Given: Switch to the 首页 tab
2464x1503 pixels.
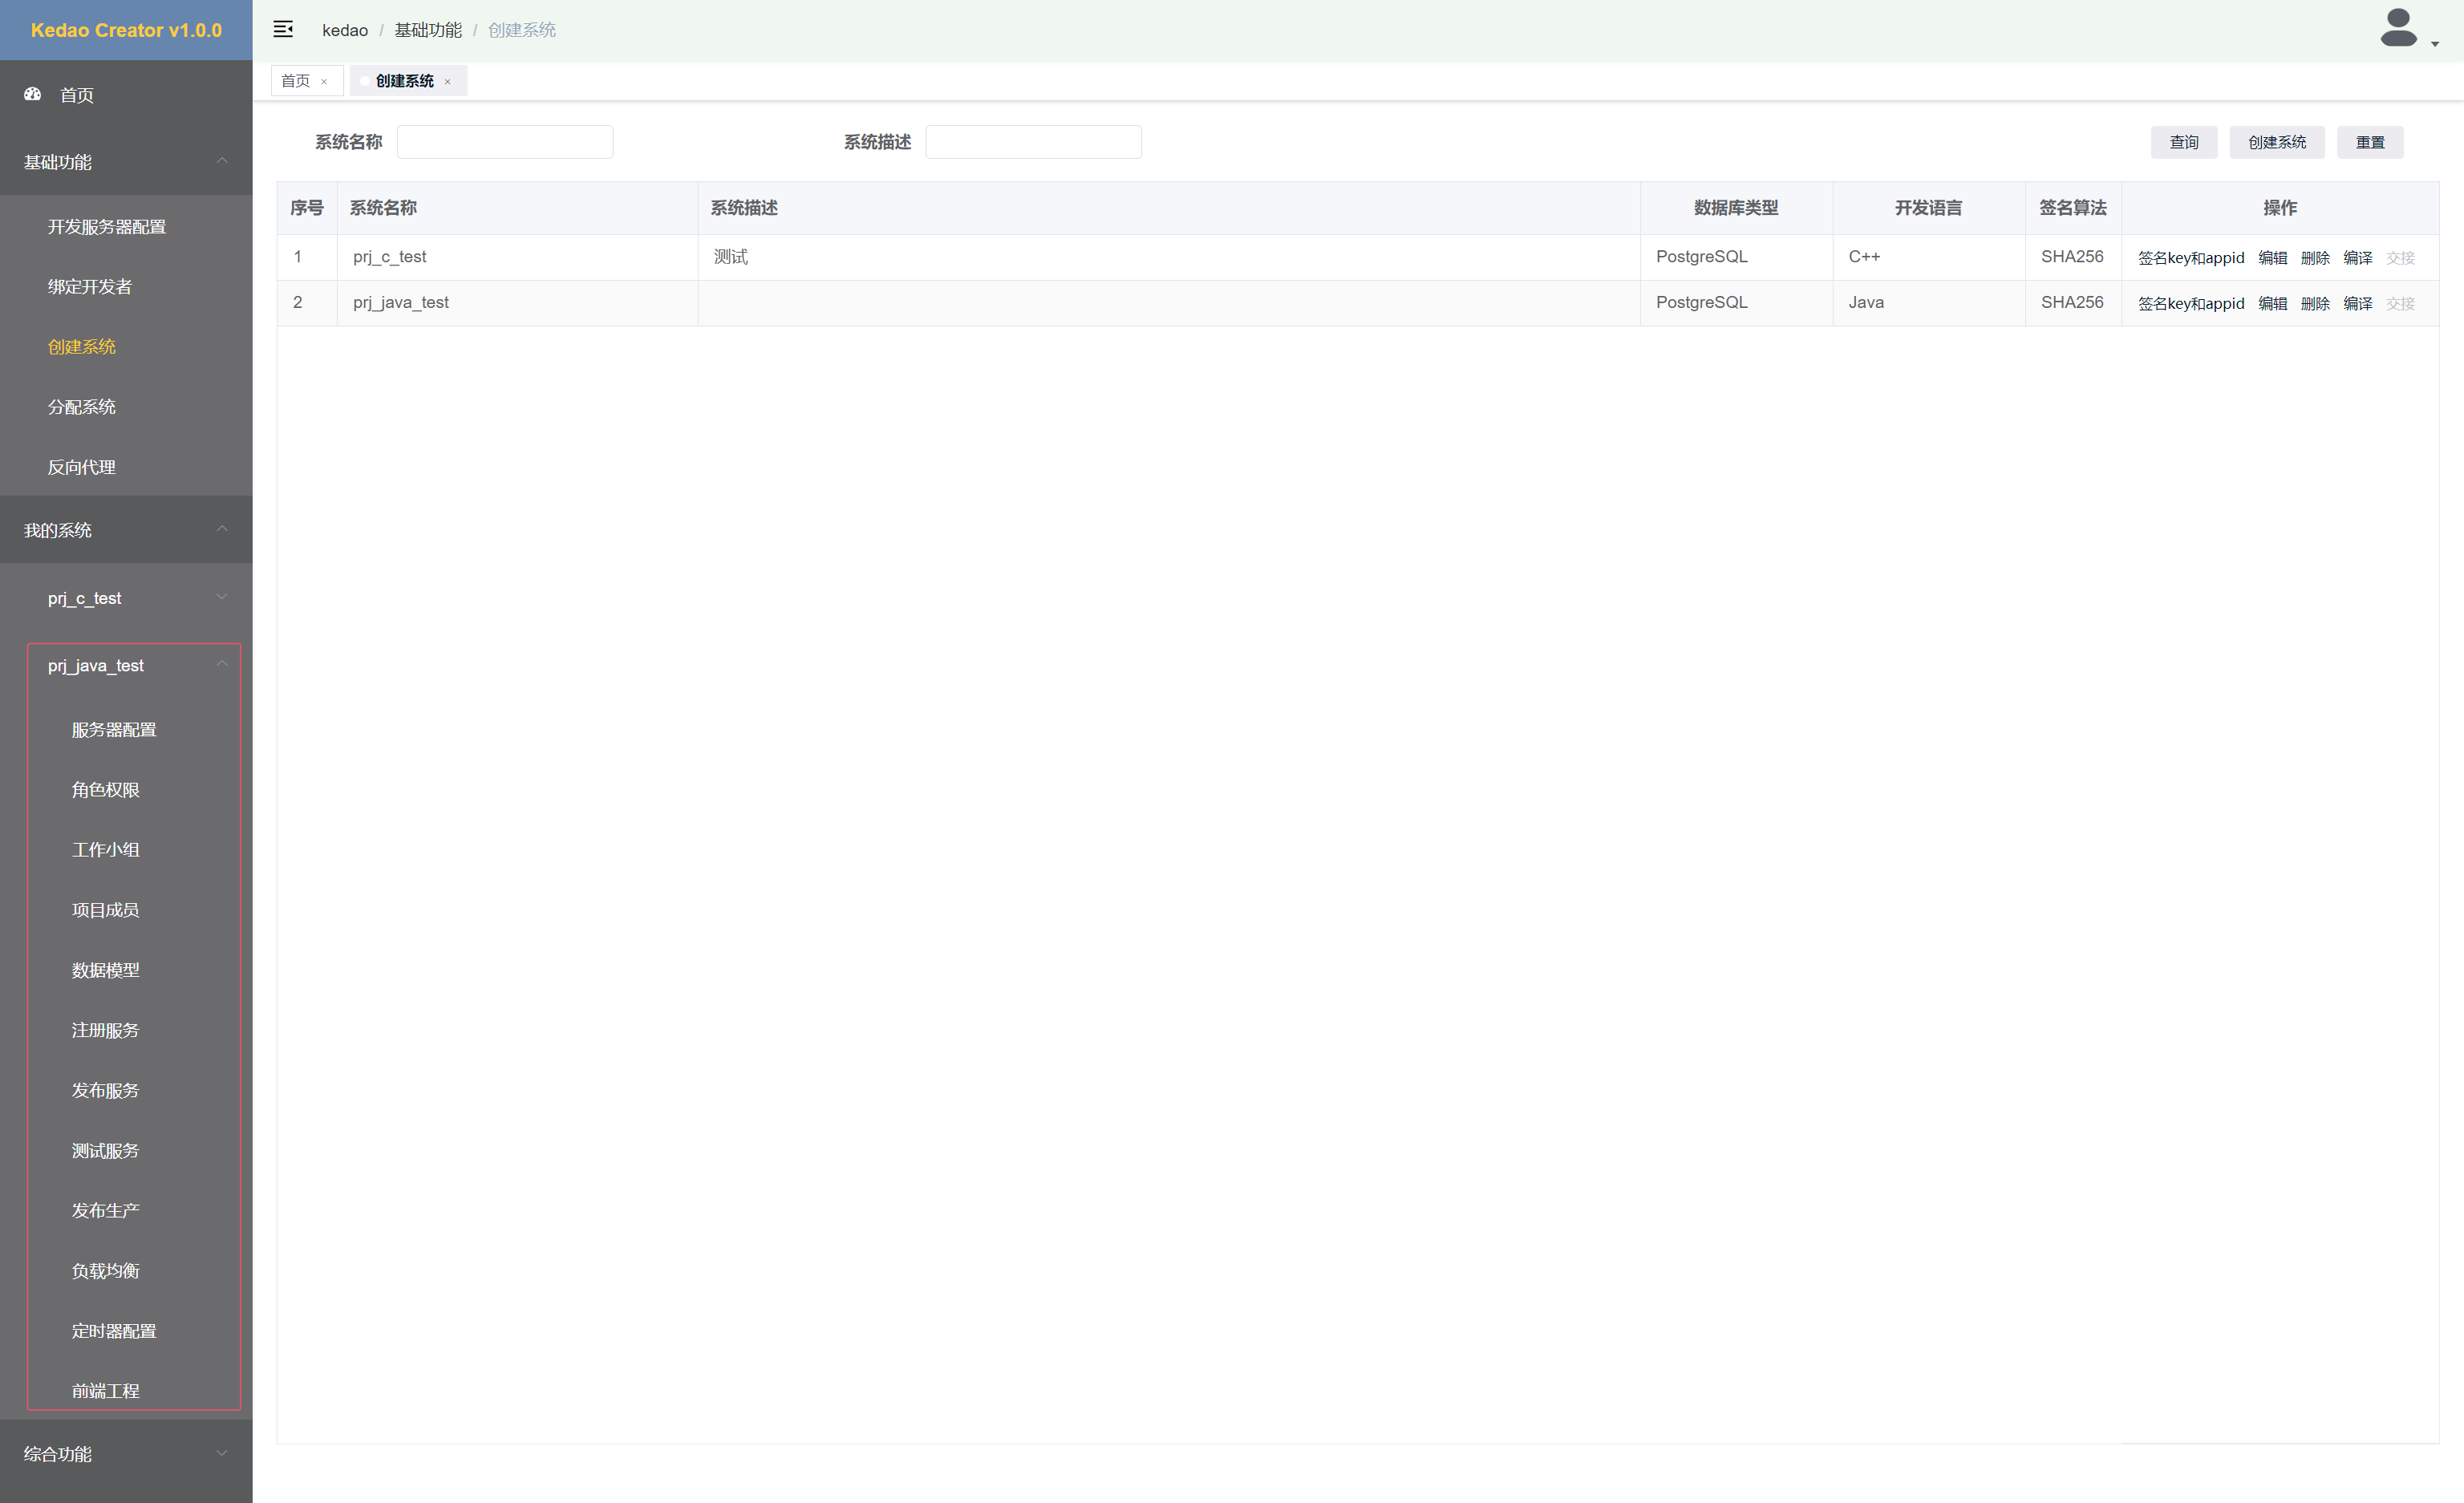Looking at the screenshot, I should (296, 81).
